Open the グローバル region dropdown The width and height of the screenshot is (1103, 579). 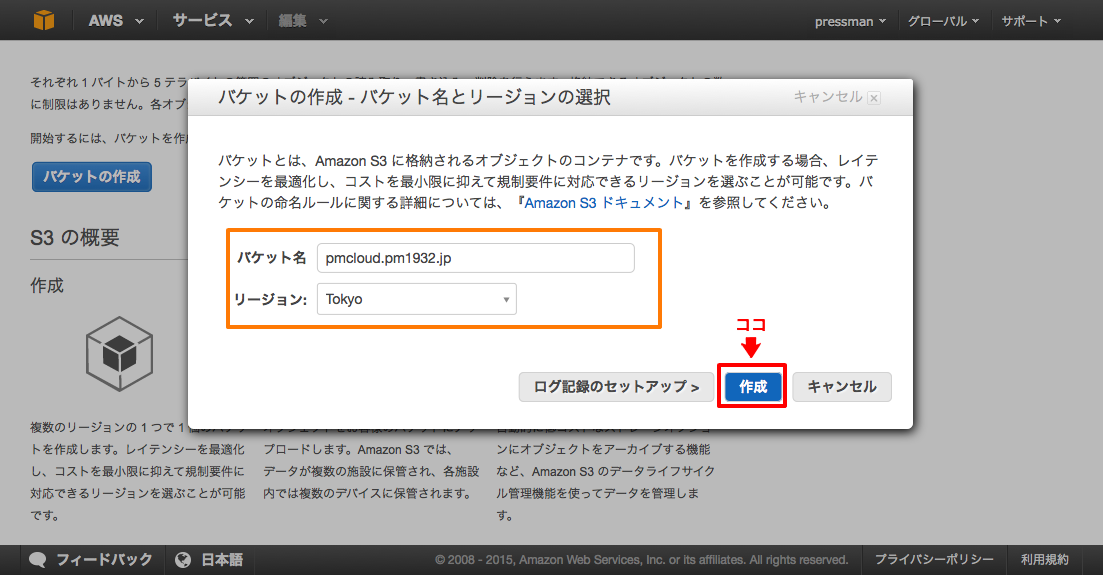tap(941, 19)
